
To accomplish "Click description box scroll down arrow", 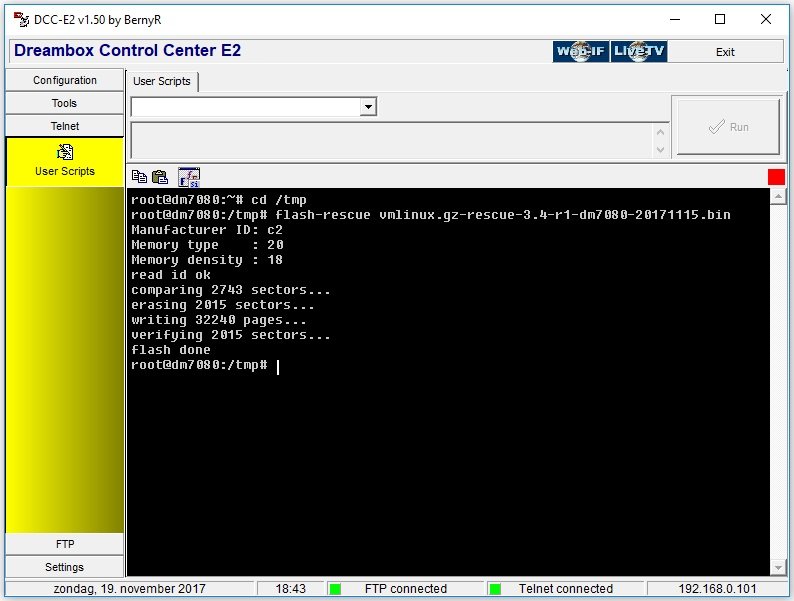I will 660,149.
